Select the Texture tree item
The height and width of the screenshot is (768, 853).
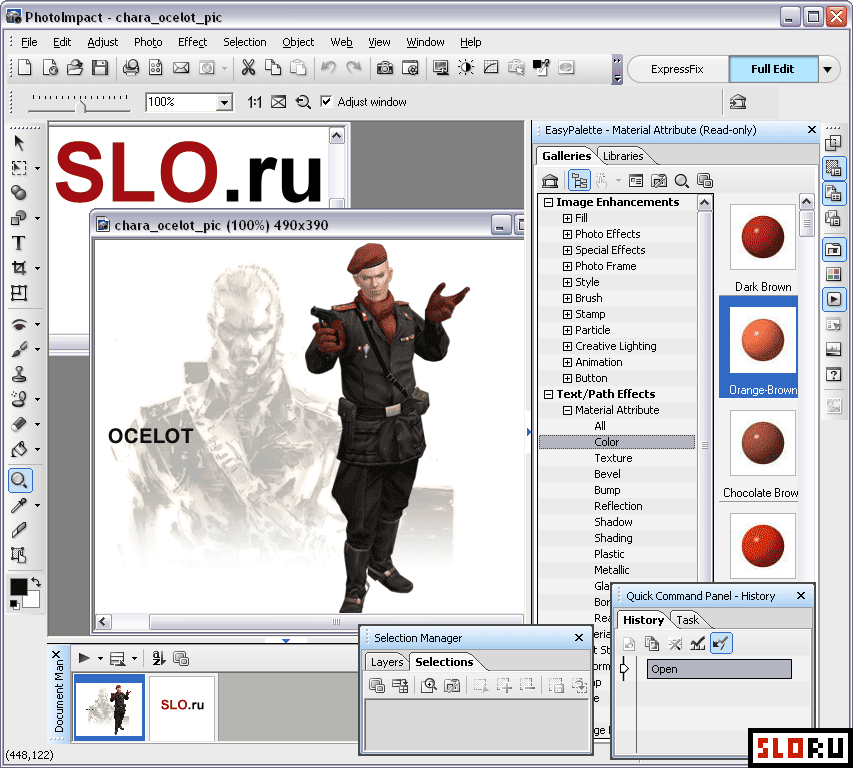point(613,458)
